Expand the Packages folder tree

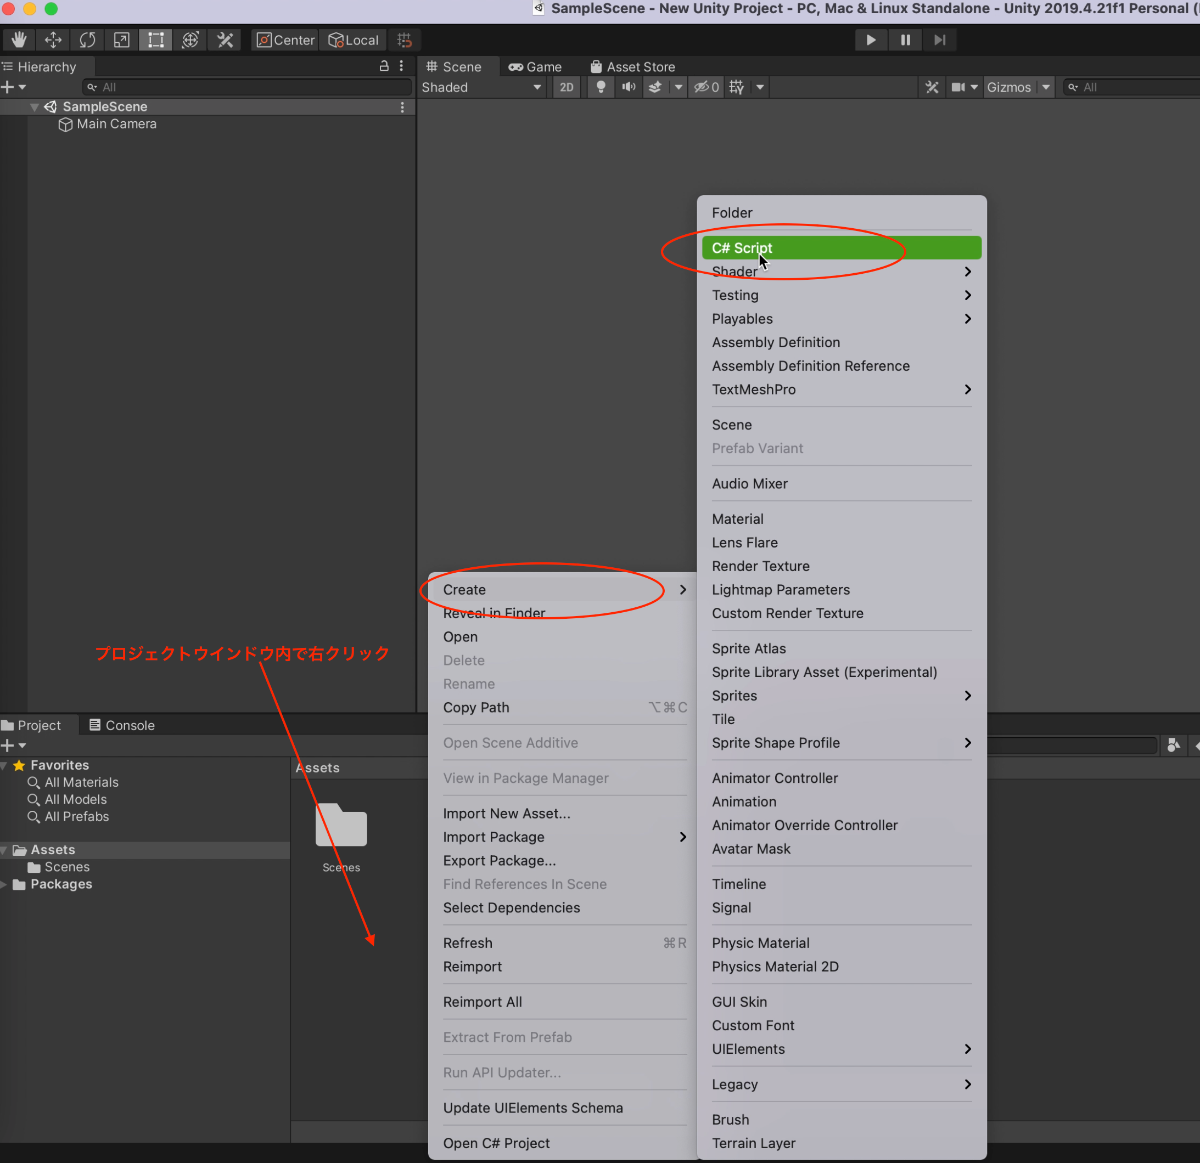4,884
